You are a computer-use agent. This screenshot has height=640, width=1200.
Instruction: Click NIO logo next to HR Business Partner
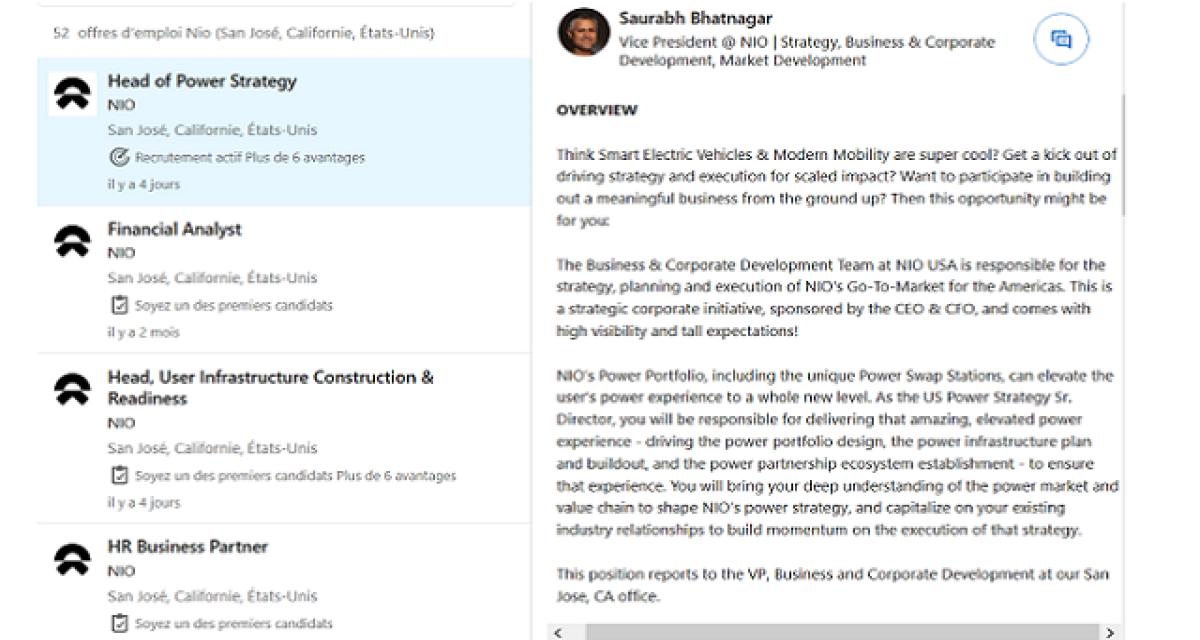(x=72, y=559)
